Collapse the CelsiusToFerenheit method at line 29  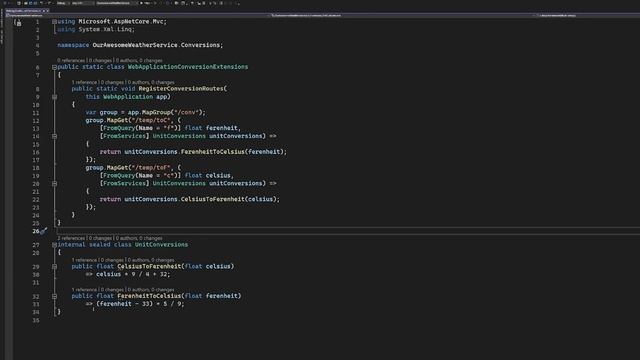tap(54, 267)
